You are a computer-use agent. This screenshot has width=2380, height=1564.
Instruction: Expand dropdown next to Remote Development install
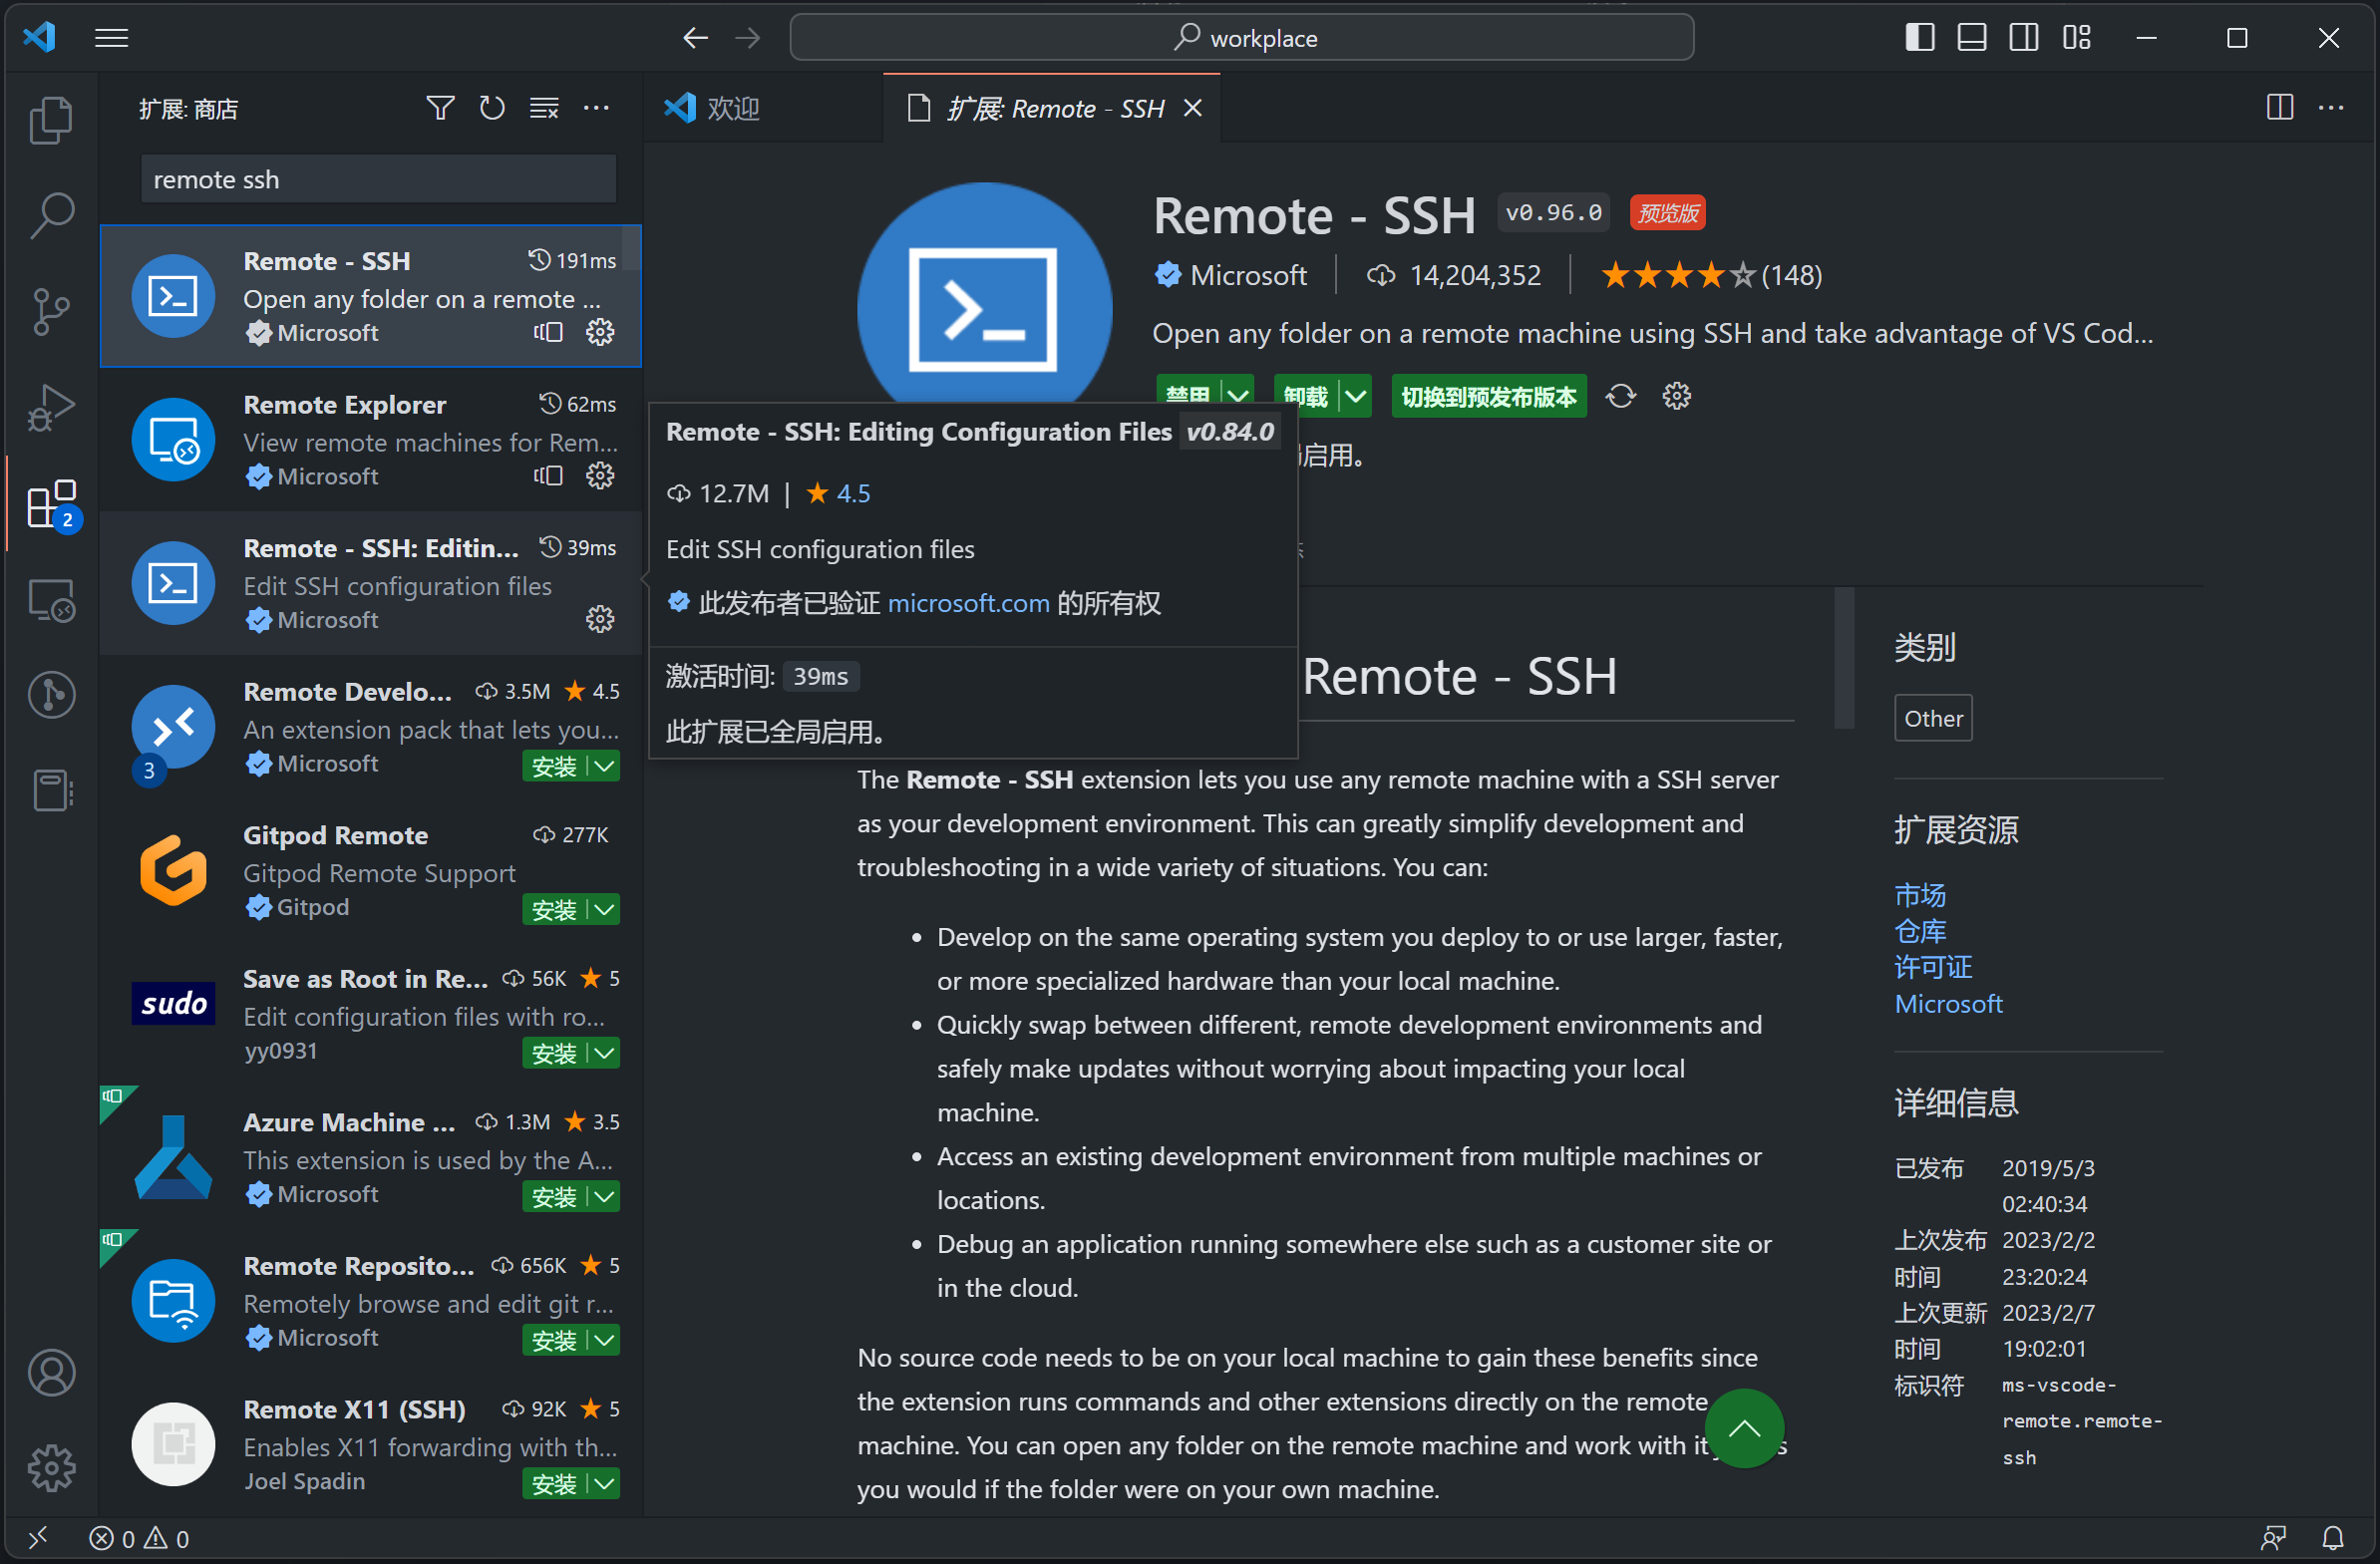click(x=605, y=766)
